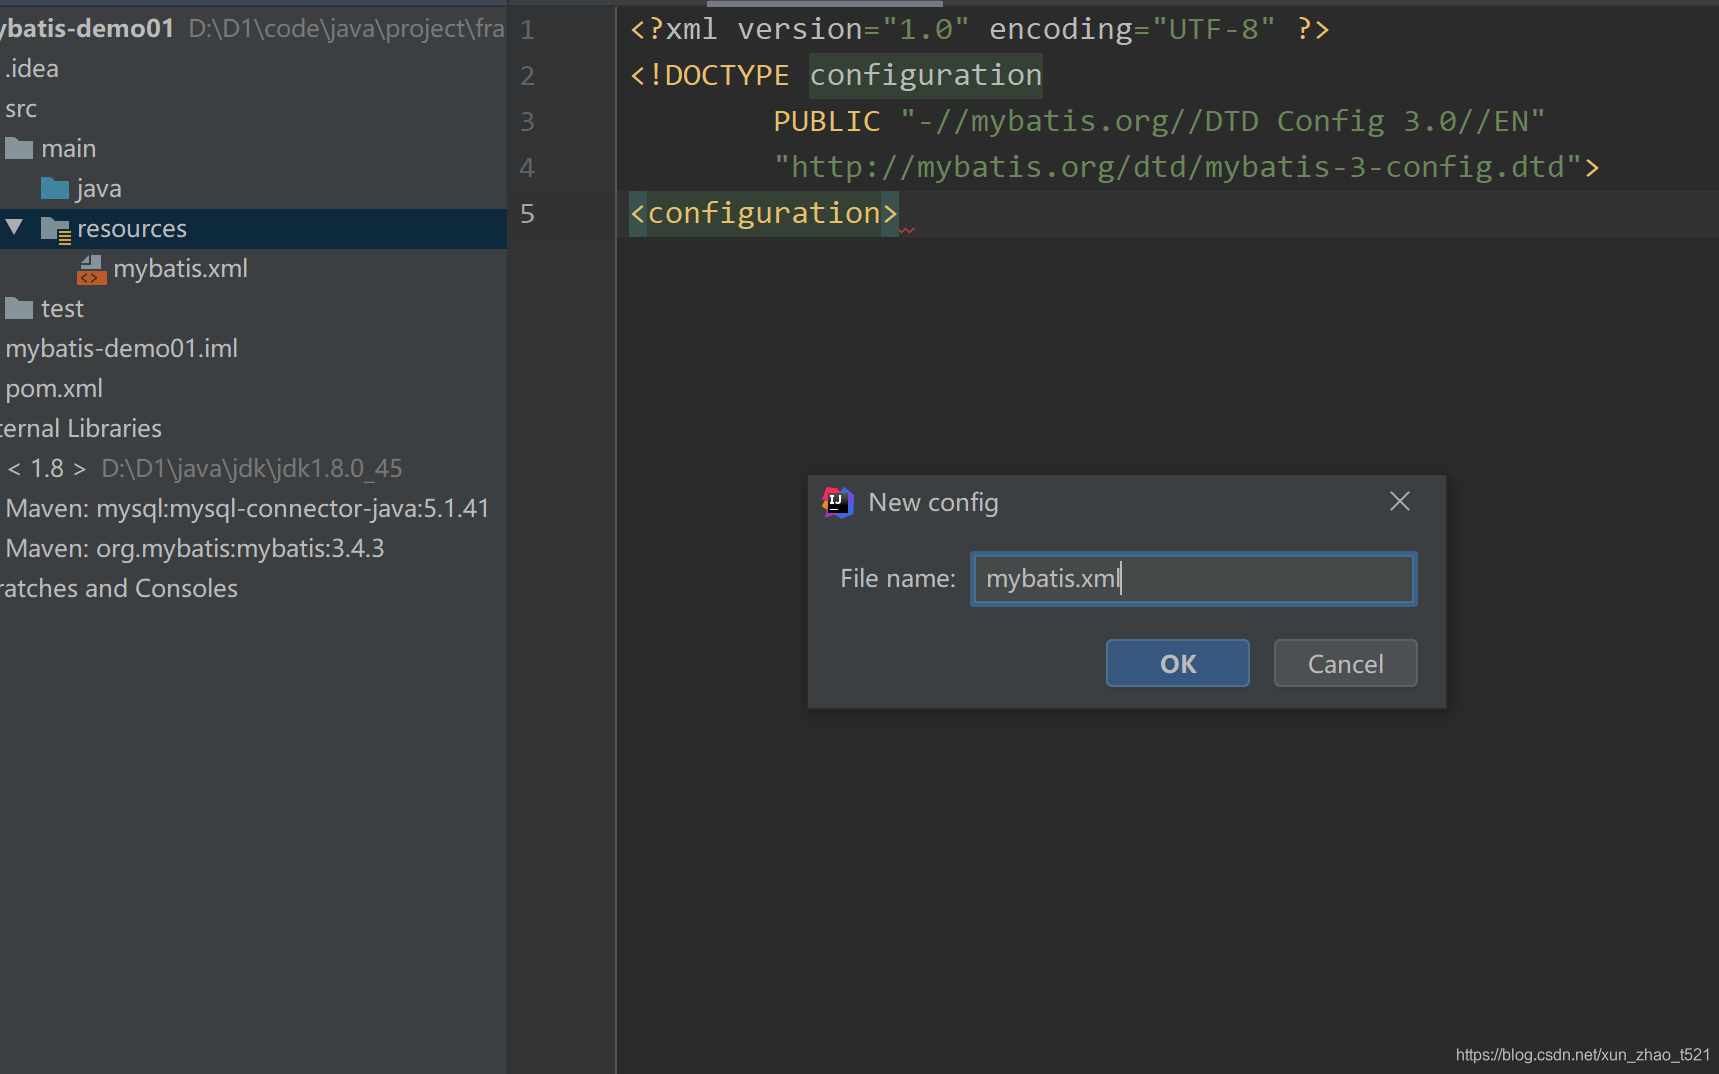This screenshot has height=1074, width=1719.
Task: Click inside the File name text field
Action: [x=1192, y=578]
